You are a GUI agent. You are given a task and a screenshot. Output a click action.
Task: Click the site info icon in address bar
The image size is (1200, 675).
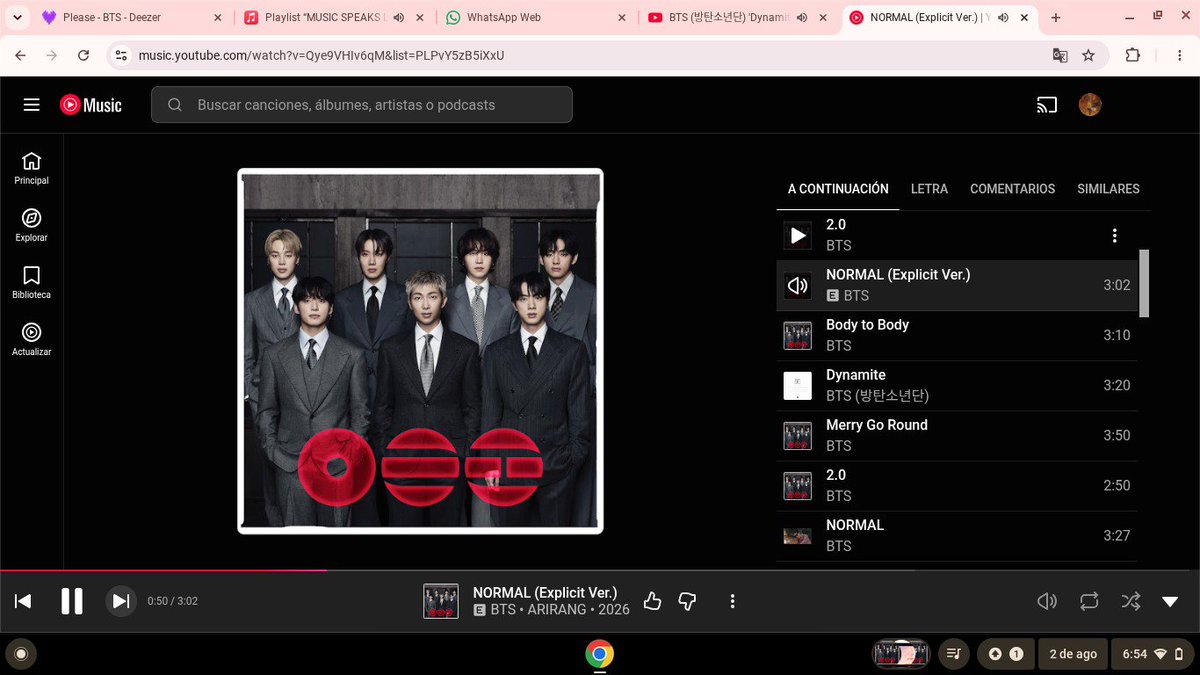(121, 56)
